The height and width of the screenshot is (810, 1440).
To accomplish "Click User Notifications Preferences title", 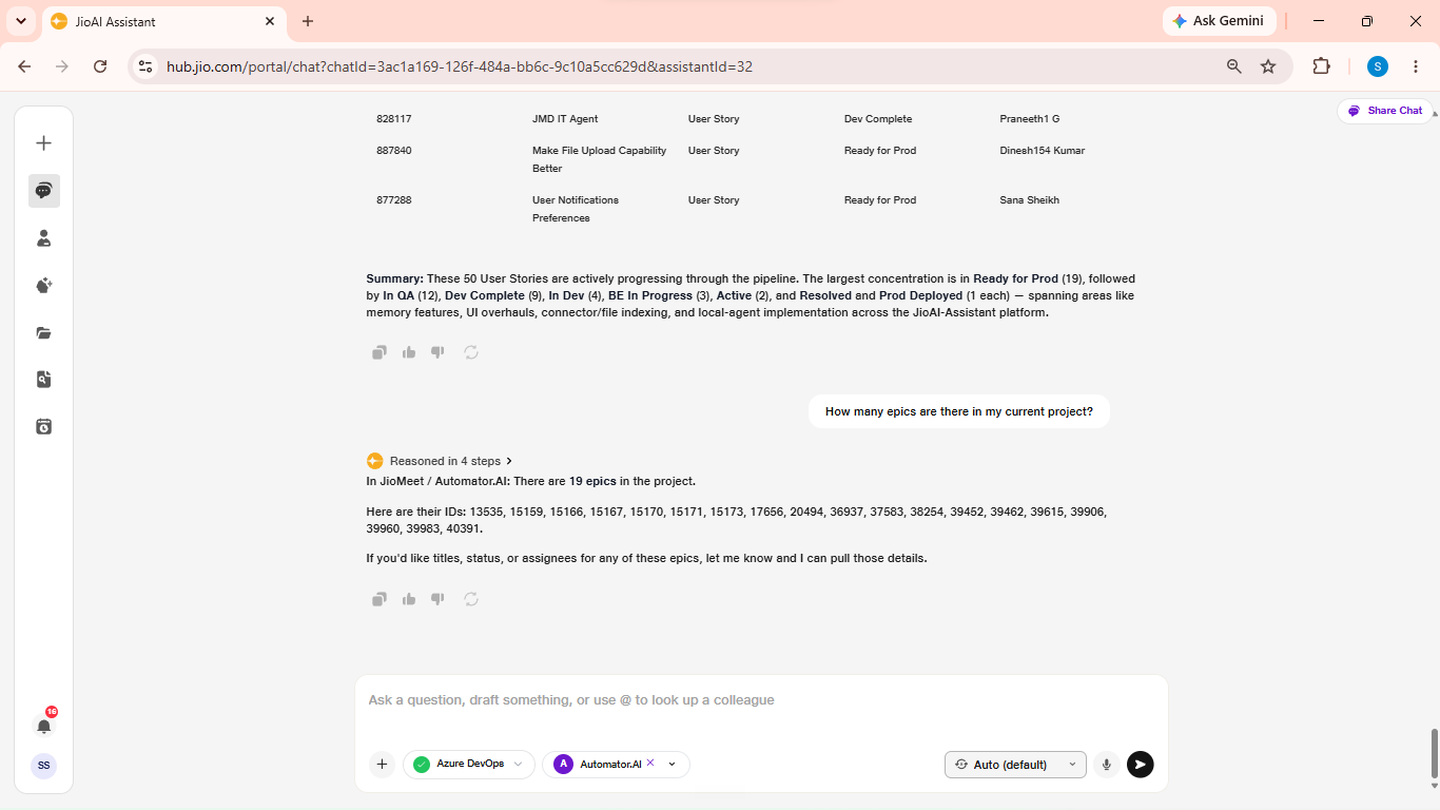I will pyautogui.click(x=575, y=209).
